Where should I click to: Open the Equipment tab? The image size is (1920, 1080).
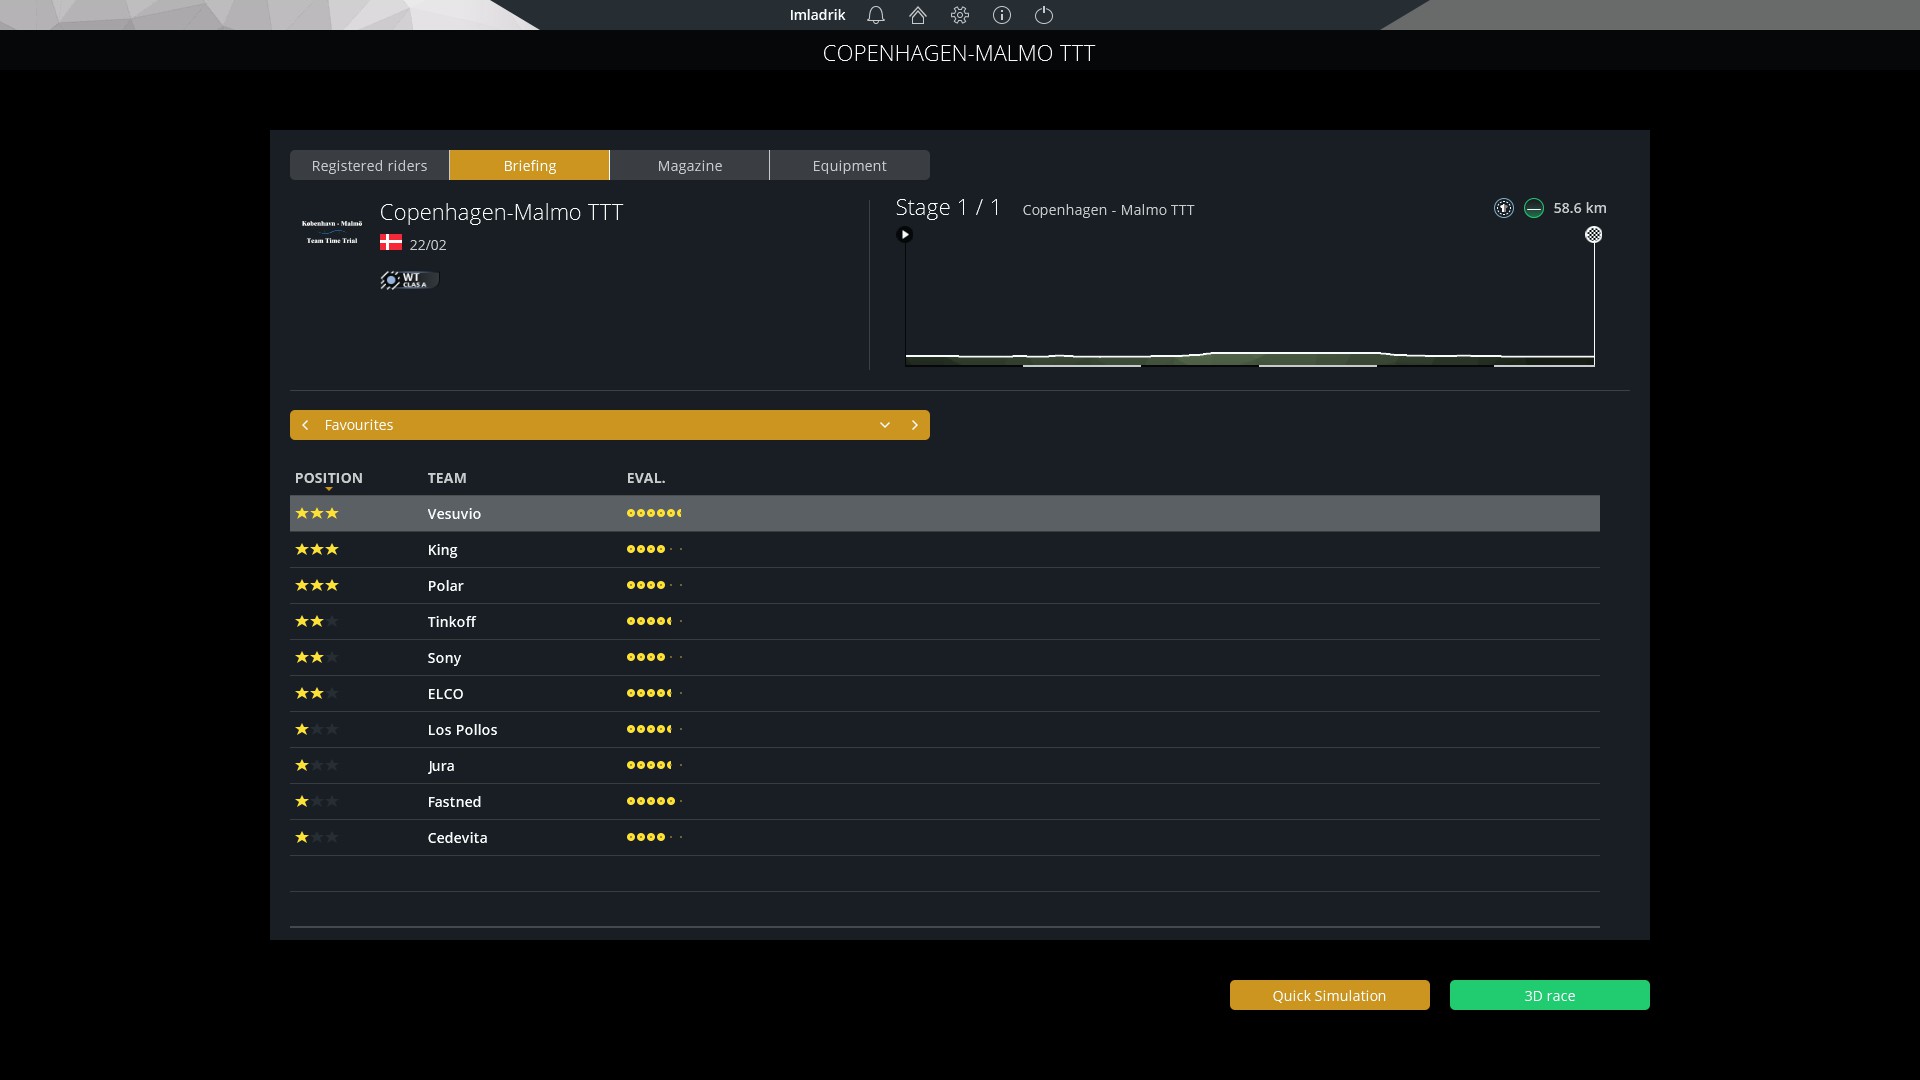coord(849,166)
